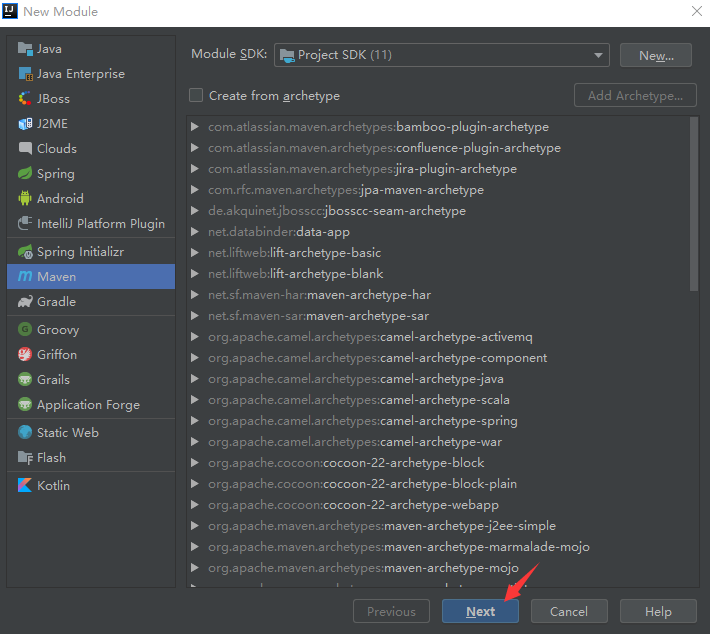710x634 pixels.
Task: Select camel-archetype-java row
Action: (x=437, y=379)
